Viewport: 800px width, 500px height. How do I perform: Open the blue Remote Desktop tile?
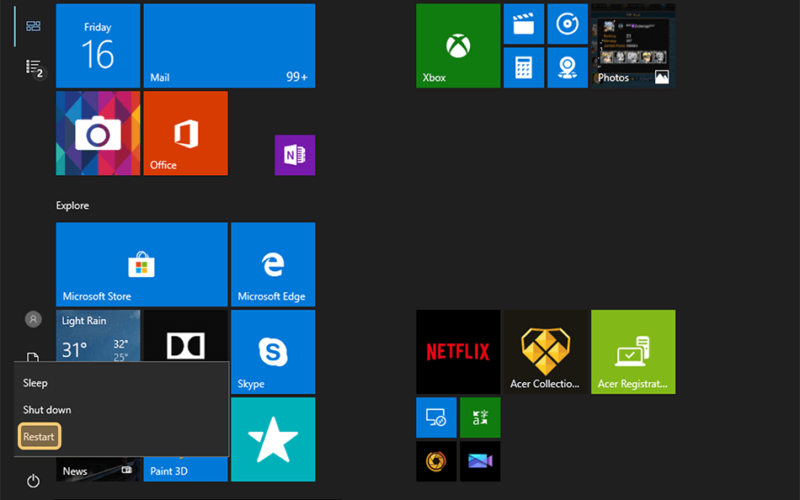tap(436, 418)
